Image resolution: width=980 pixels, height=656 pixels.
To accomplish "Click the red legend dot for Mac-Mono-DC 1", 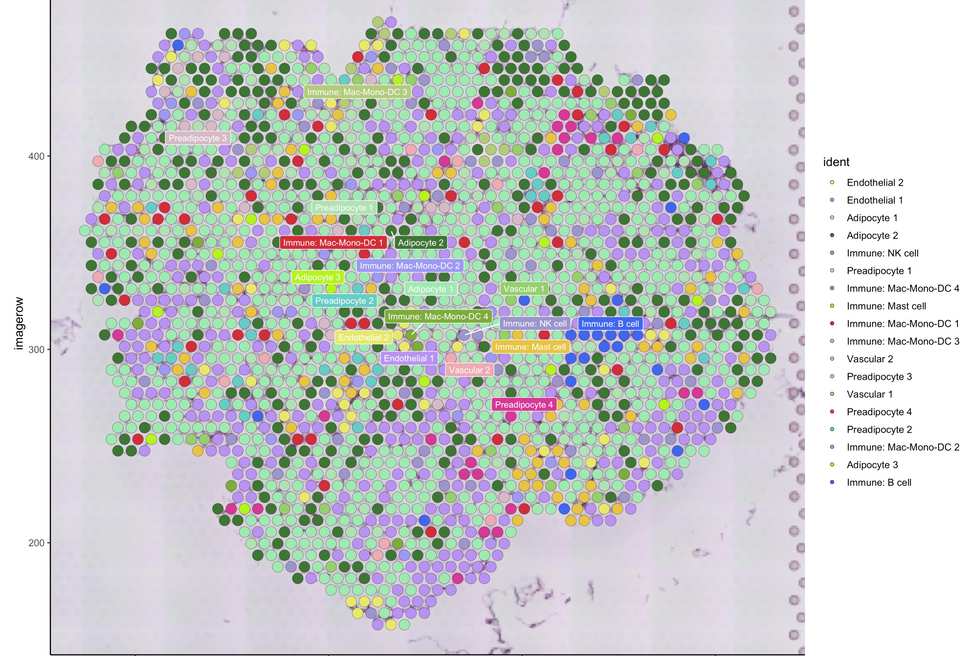I will click(832, 324).
